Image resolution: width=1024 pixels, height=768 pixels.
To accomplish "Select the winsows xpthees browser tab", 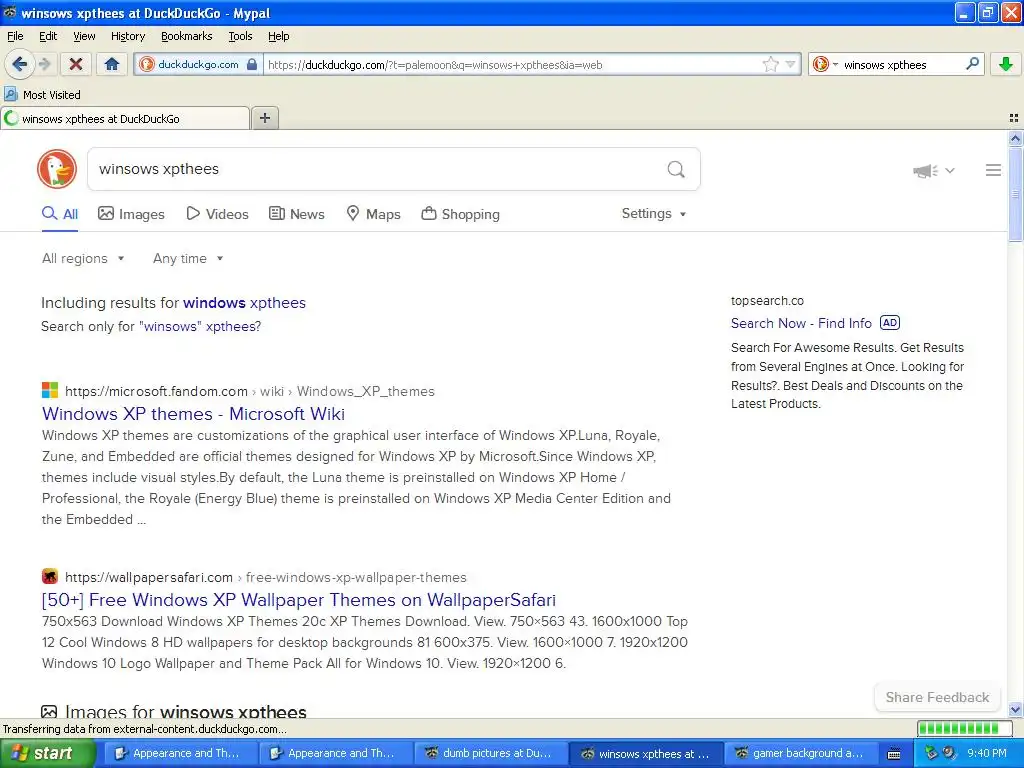I will pyautogui.click(x=125, y=119).
